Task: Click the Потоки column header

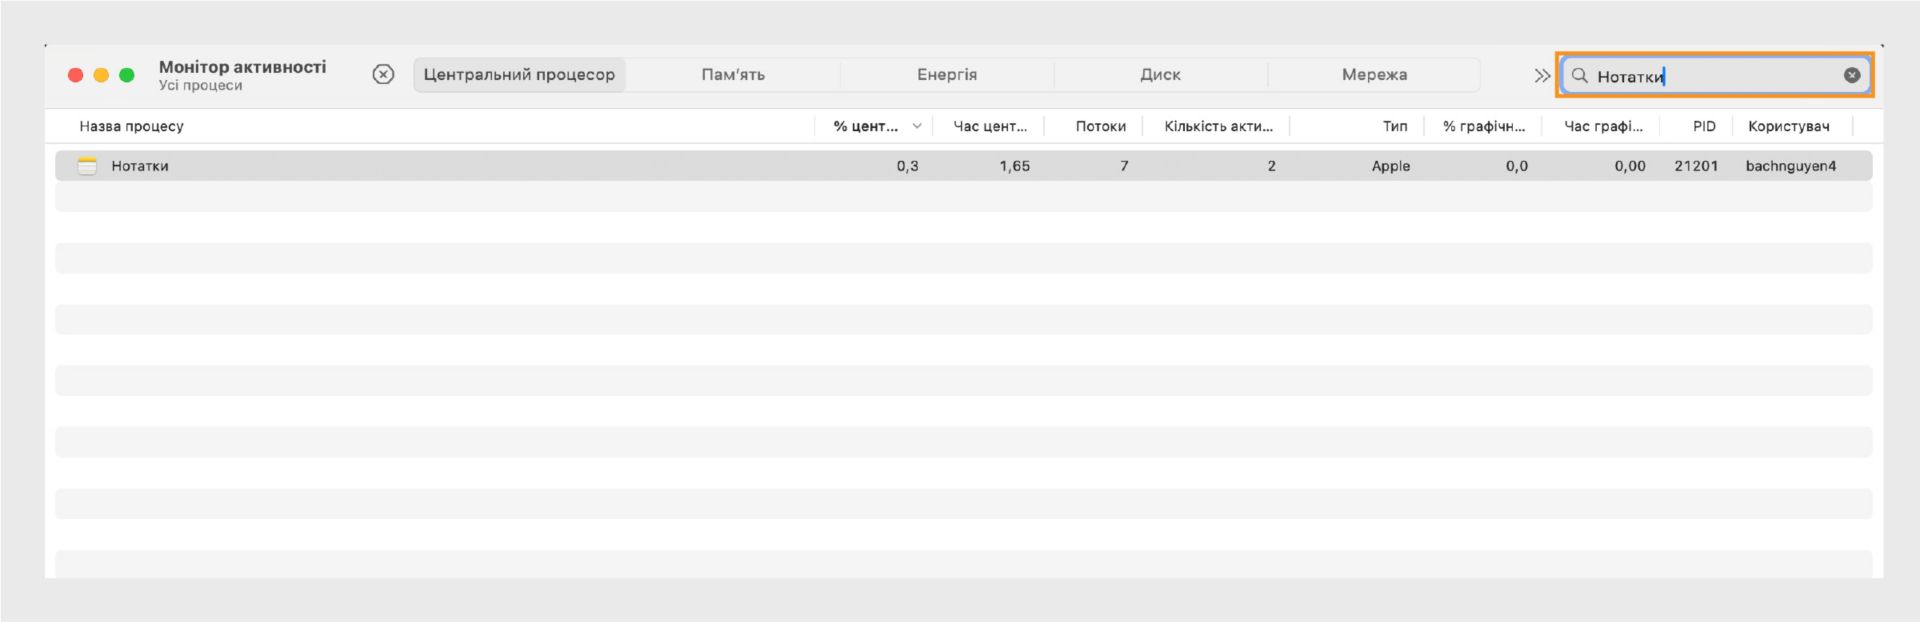Action: coord(1100,126)
